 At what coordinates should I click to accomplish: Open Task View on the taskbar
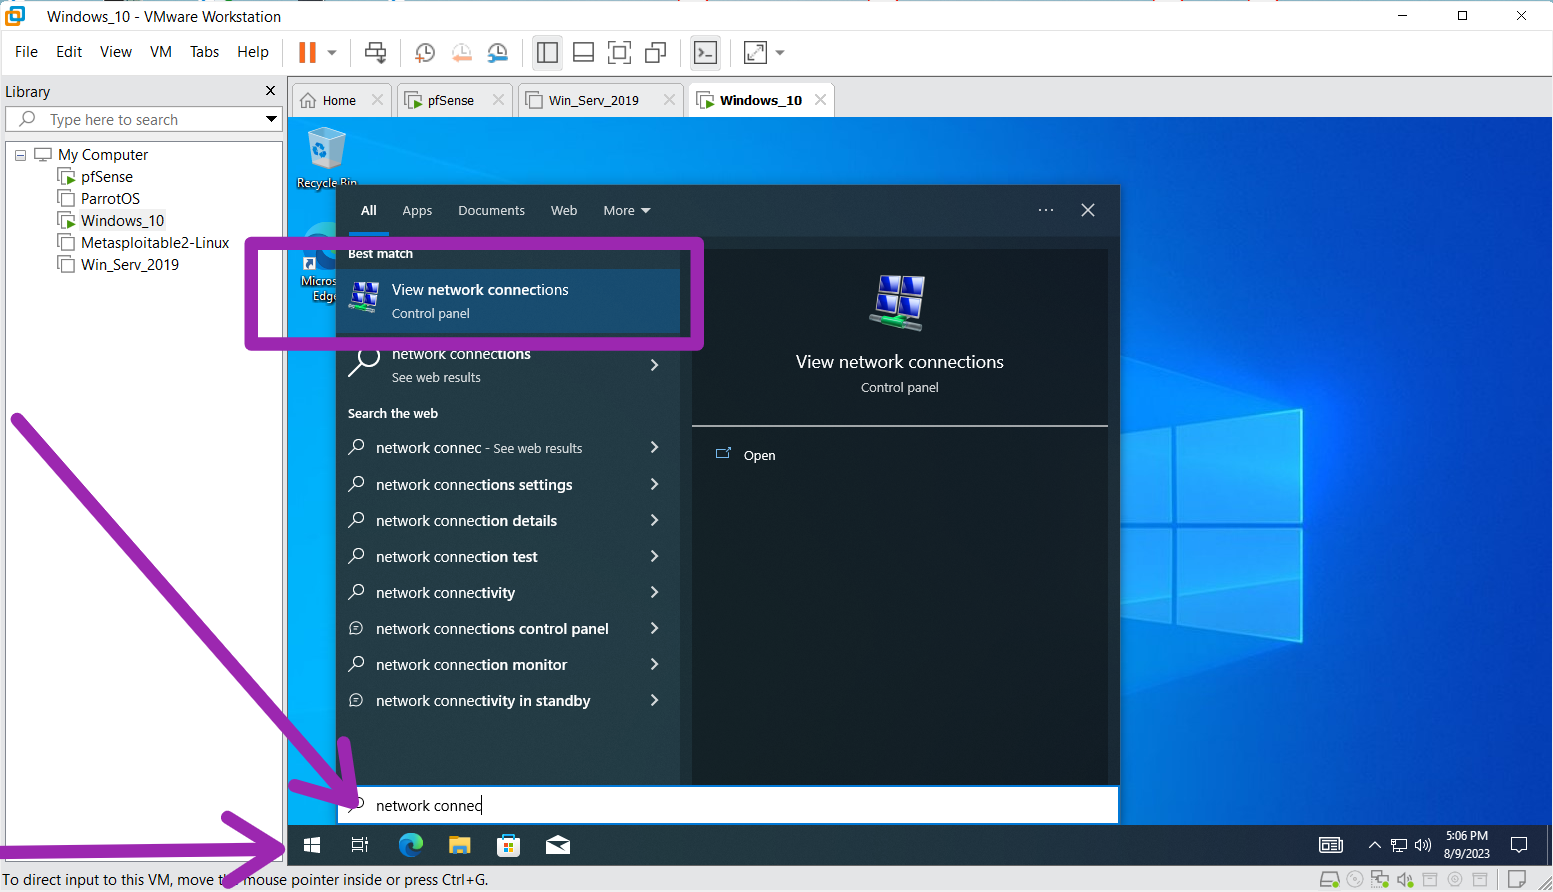[x=360, y=845]
